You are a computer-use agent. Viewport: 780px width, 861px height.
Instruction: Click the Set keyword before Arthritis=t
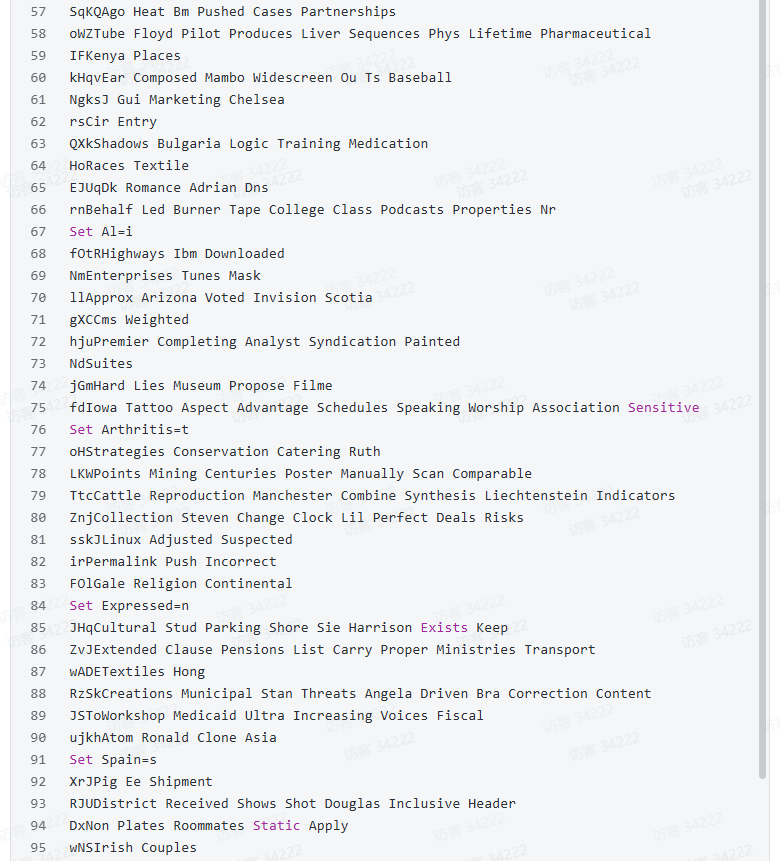81,430
